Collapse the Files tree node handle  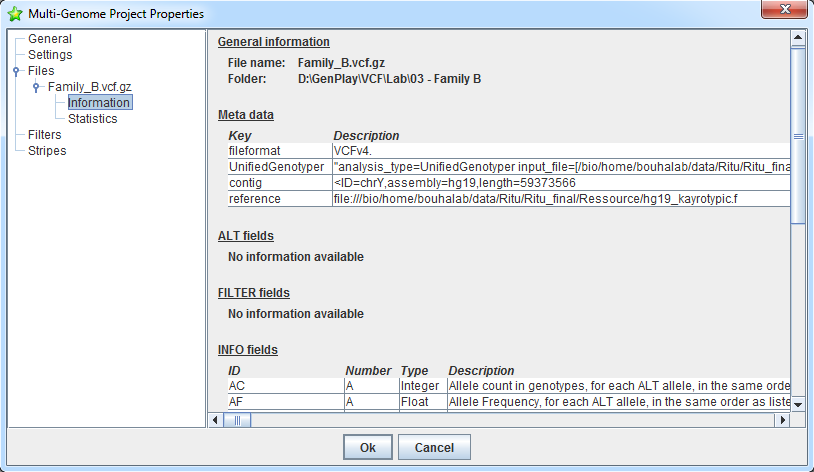16,71
